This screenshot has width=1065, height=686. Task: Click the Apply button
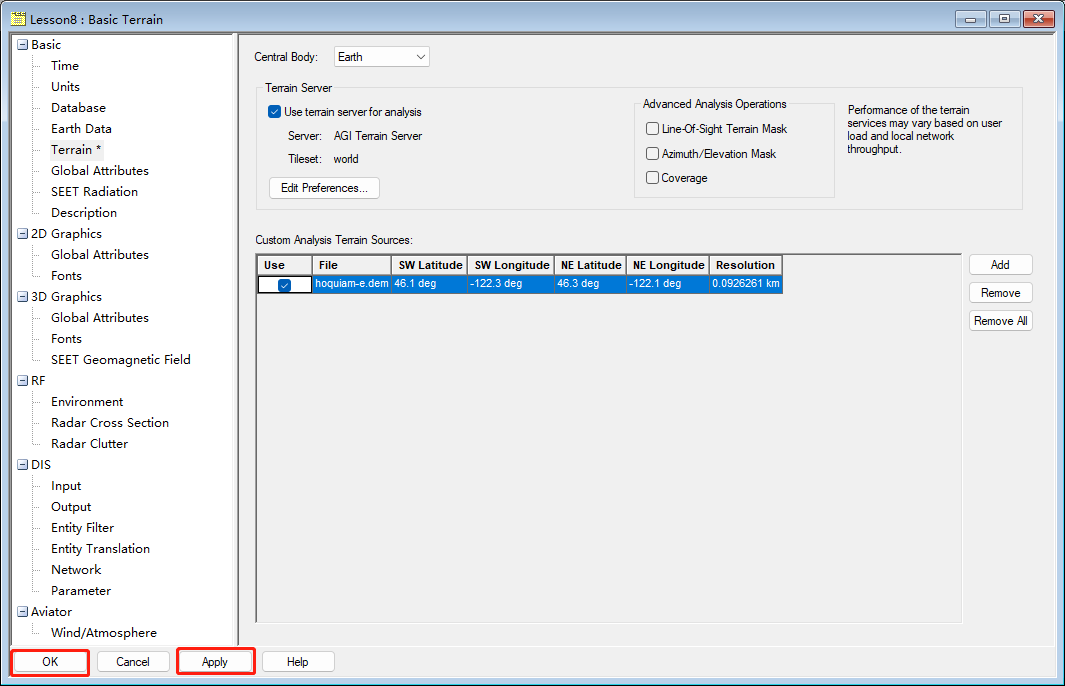215,662
